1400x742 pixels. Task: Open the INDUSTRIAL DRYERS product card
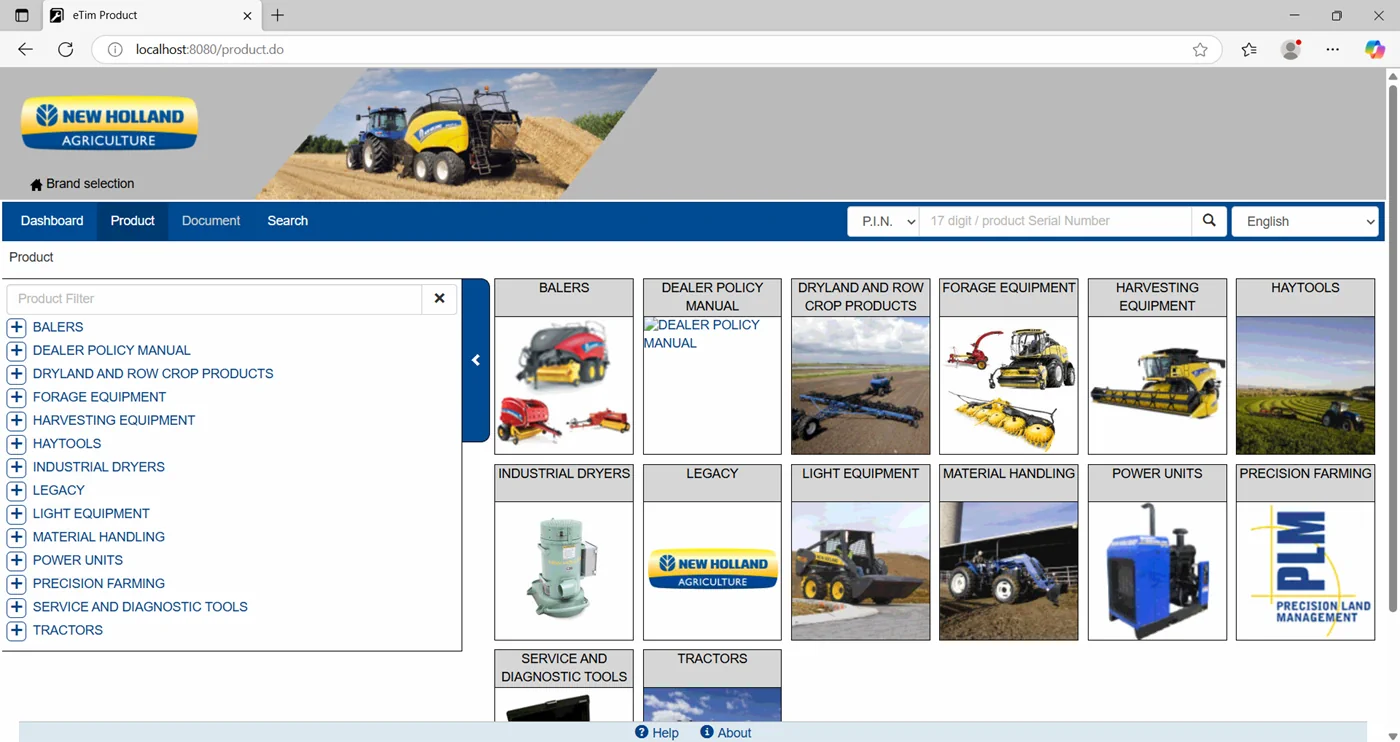click(x=564, y=552)
